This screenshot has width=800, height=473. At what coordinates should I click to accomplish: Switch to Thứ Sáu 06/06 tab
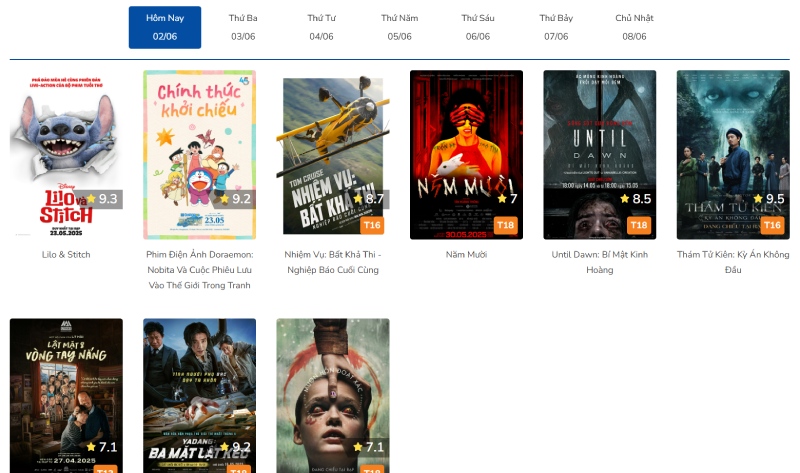(478, 28)
